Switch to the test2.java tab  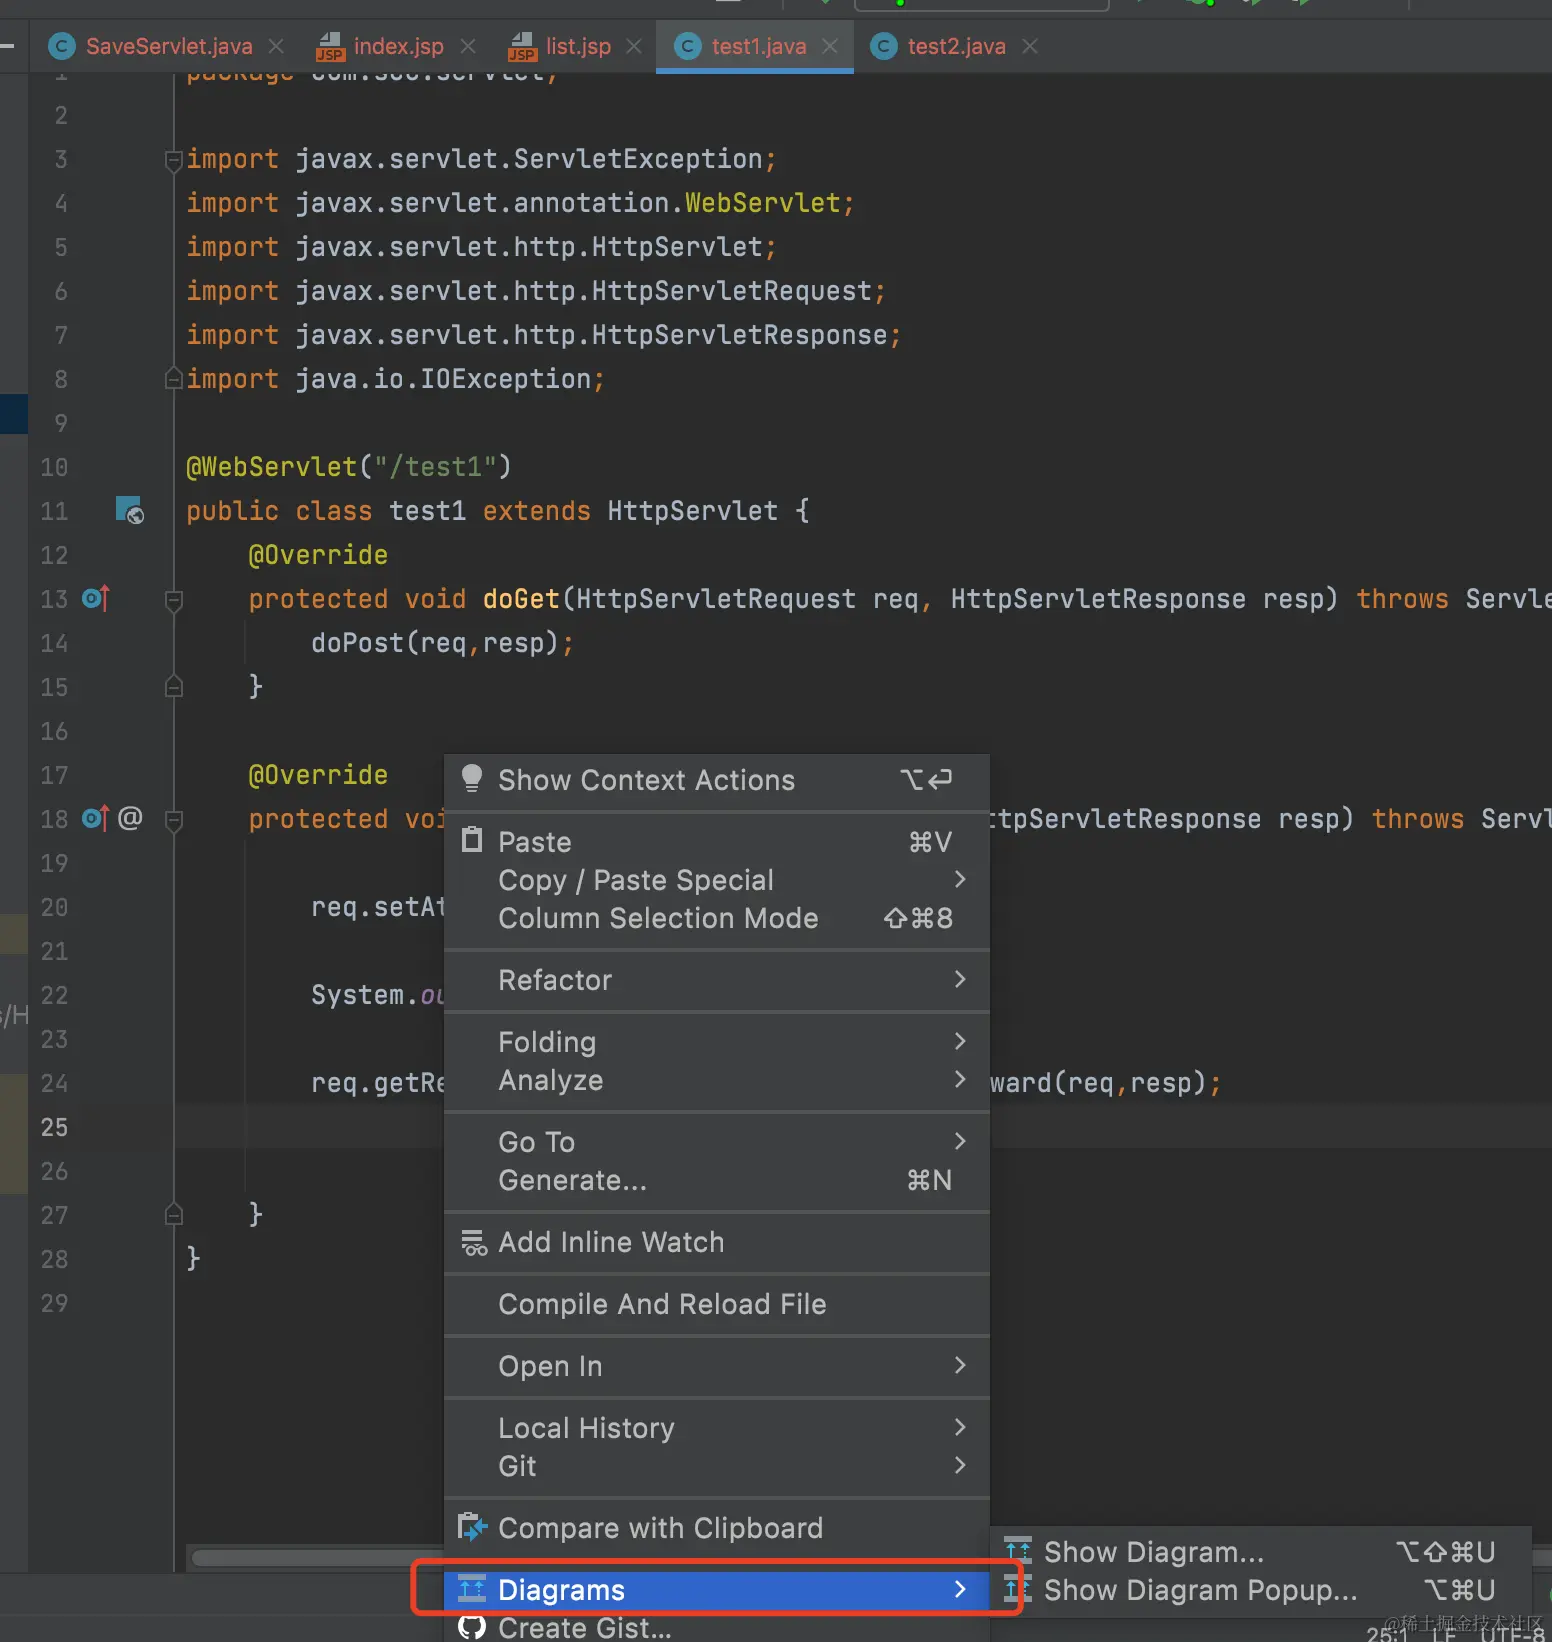[x=956, y=46]
